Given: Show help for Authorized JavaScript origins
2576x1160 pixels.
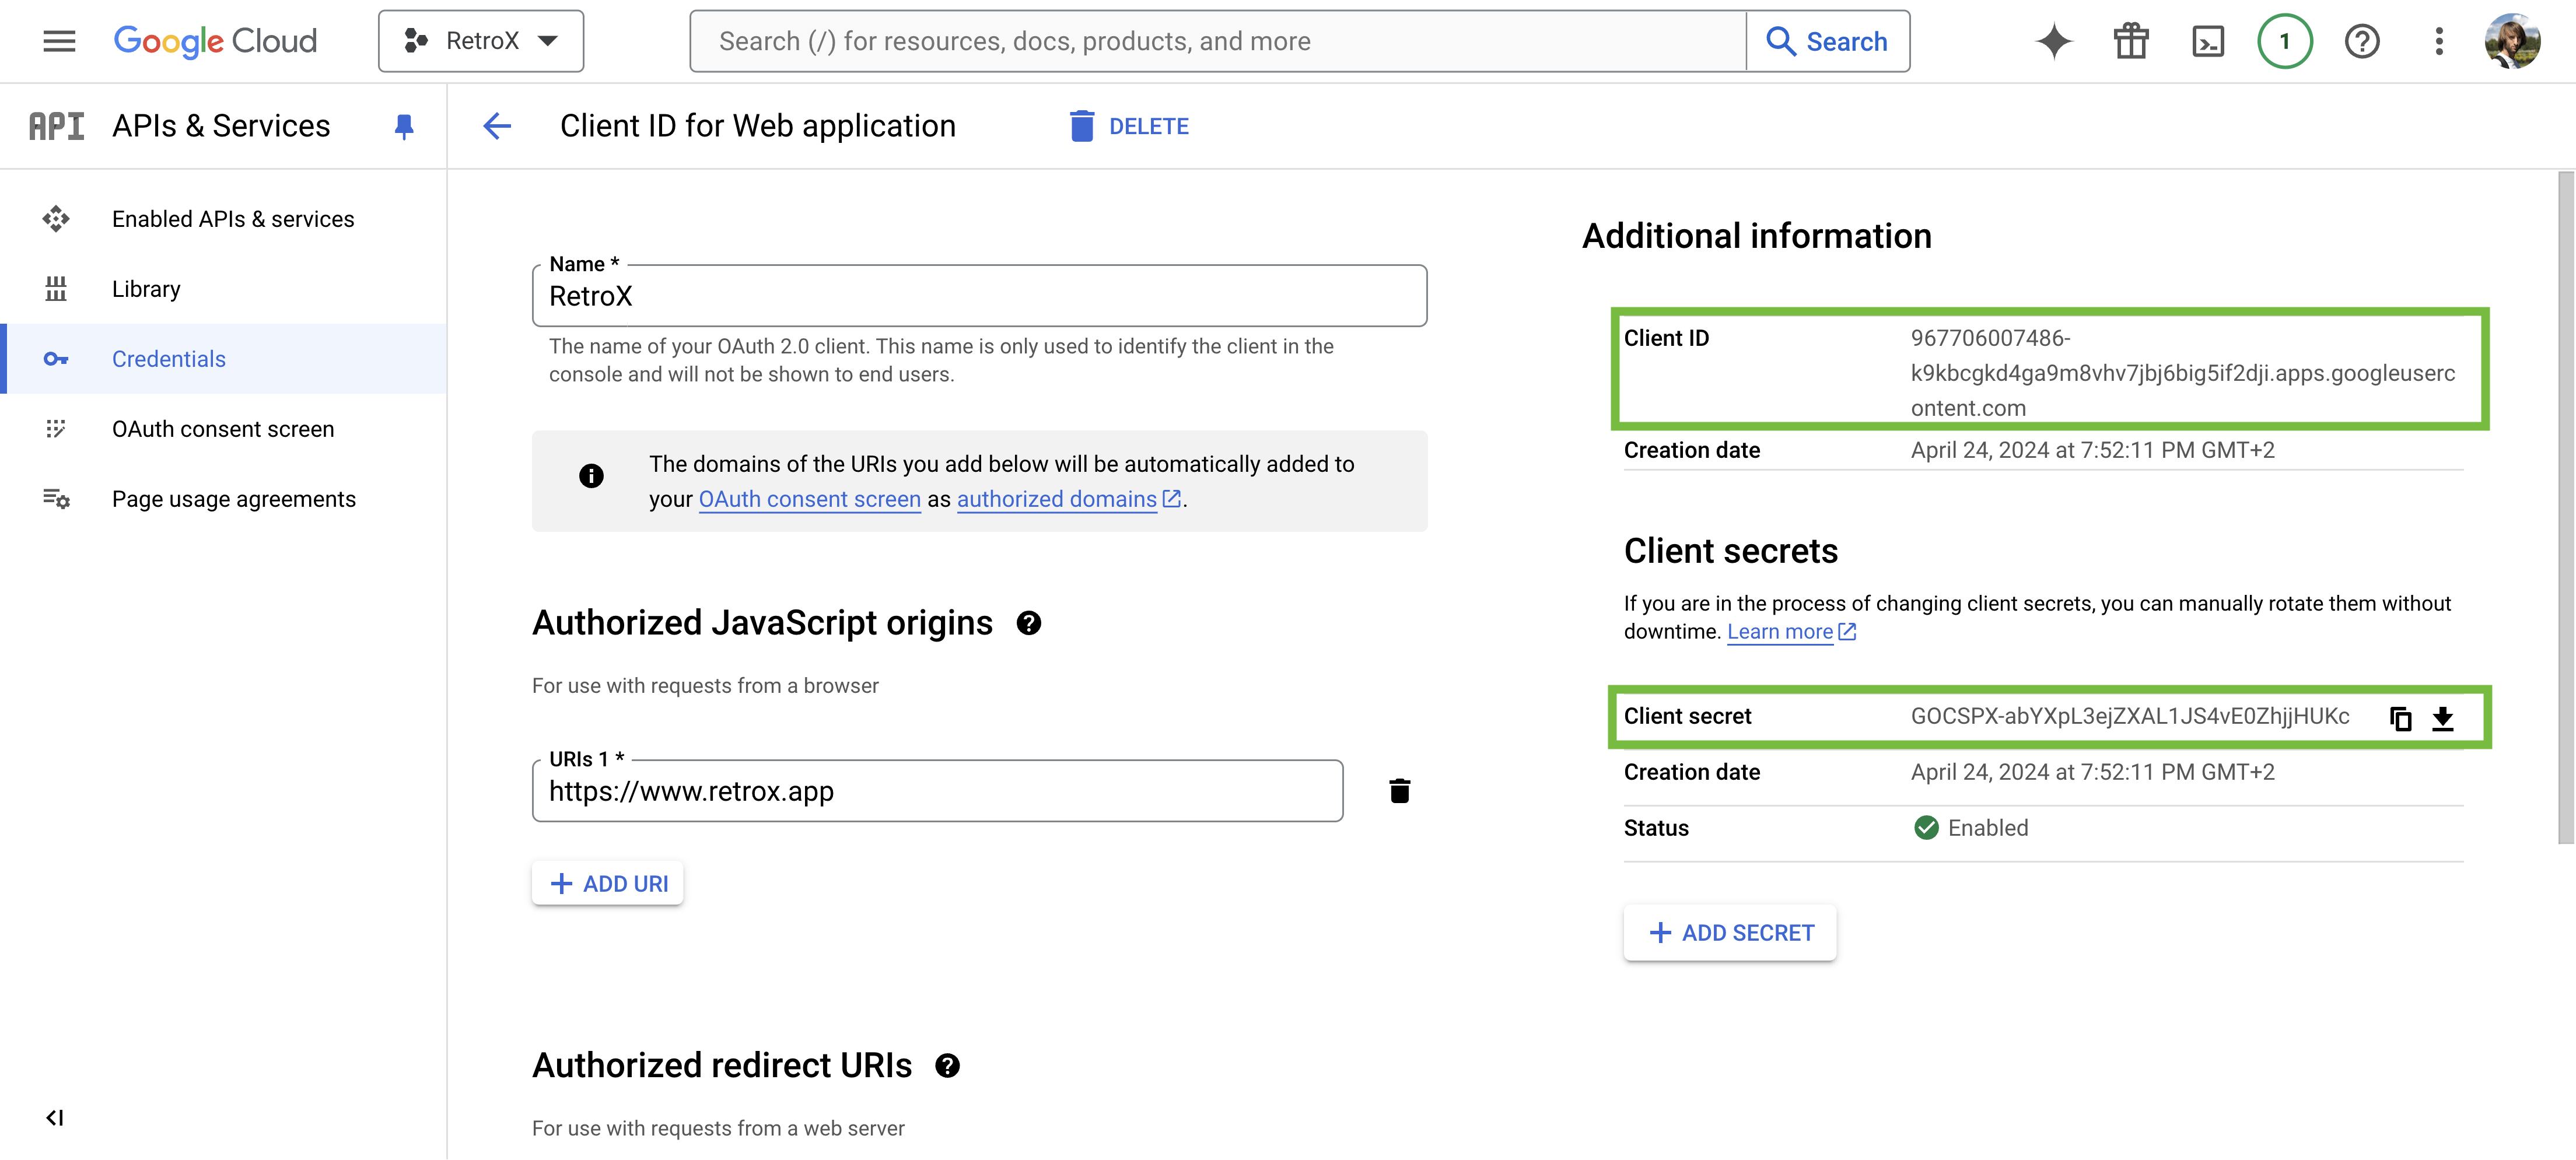Looking at the screenshot, I should point(1029,623).
